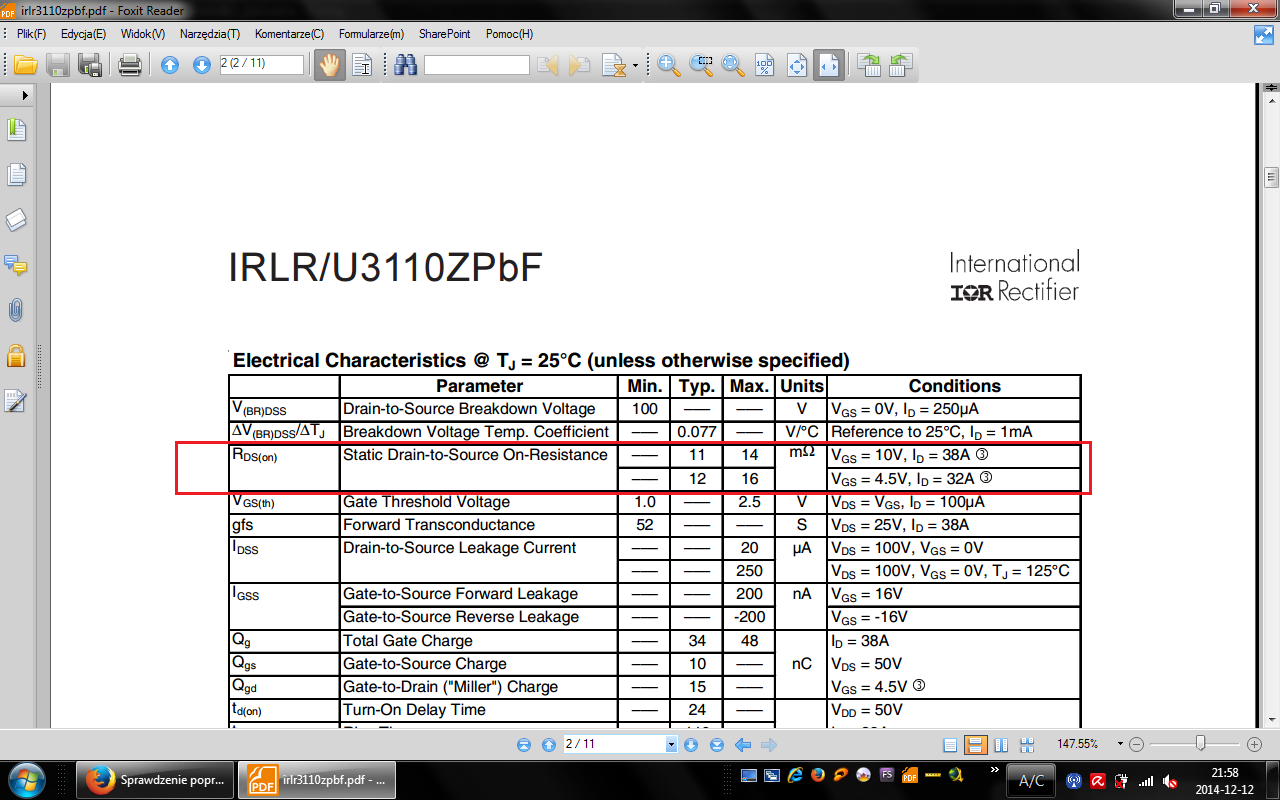Viewport: 1280px width, 800px height.
Task: Choose the Fit Page view icon
Action: [x=797, y=66]
